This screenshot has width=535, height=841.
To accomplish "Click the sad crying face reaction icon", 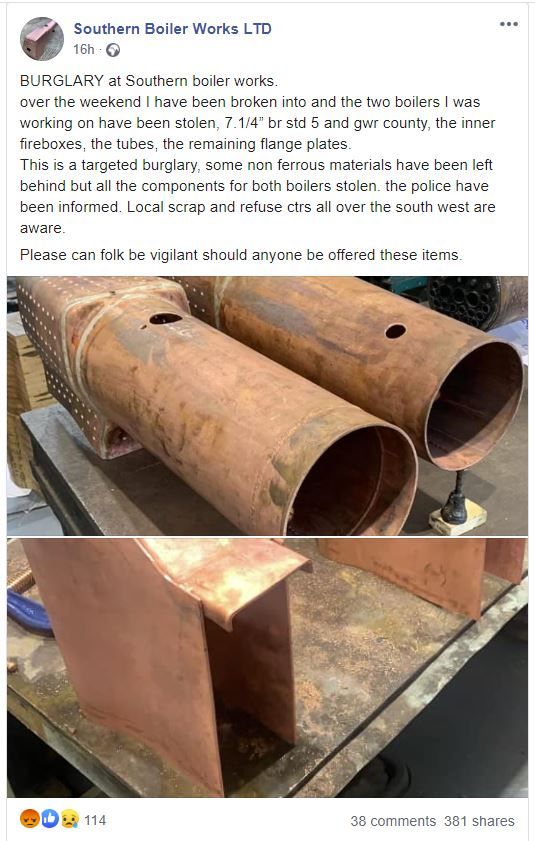I will 69,818.
